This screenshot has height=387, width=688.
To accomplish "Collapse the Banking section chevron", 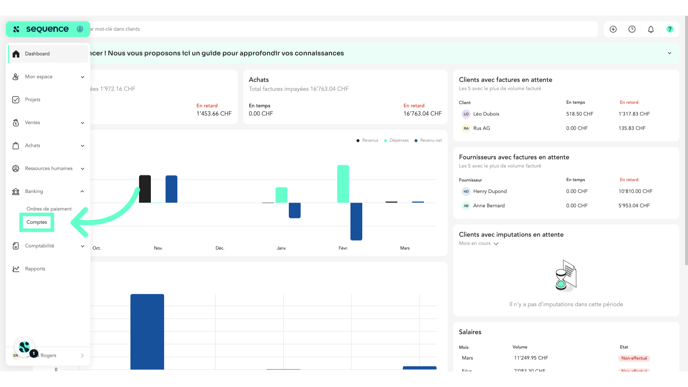I will tap(82, 191).
